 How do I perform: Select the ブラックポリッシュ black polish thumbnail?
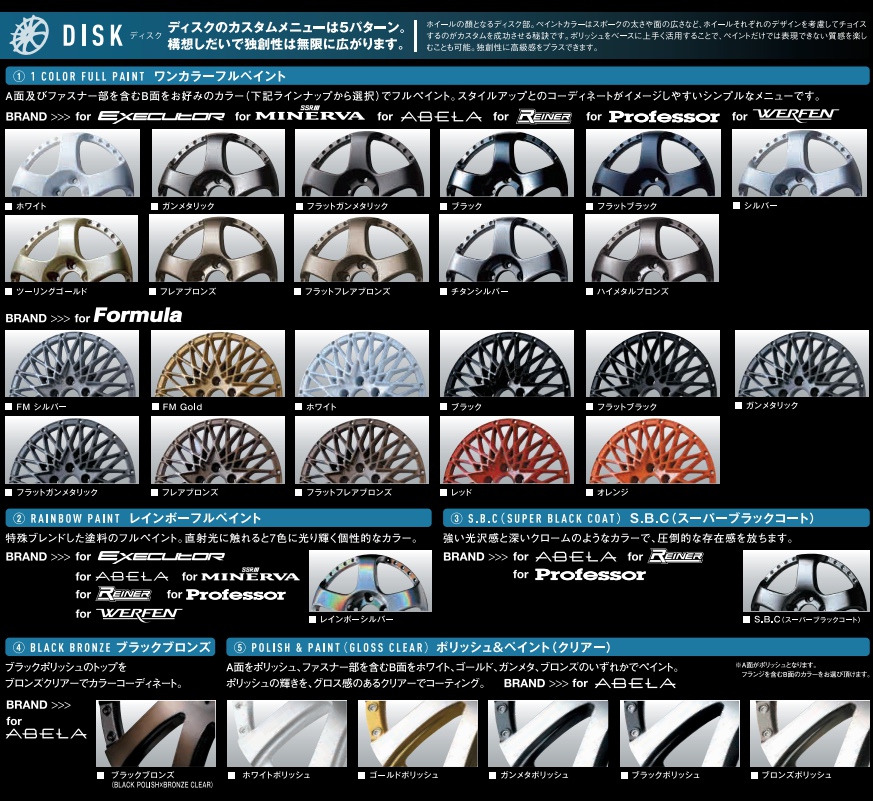(680, 733)
